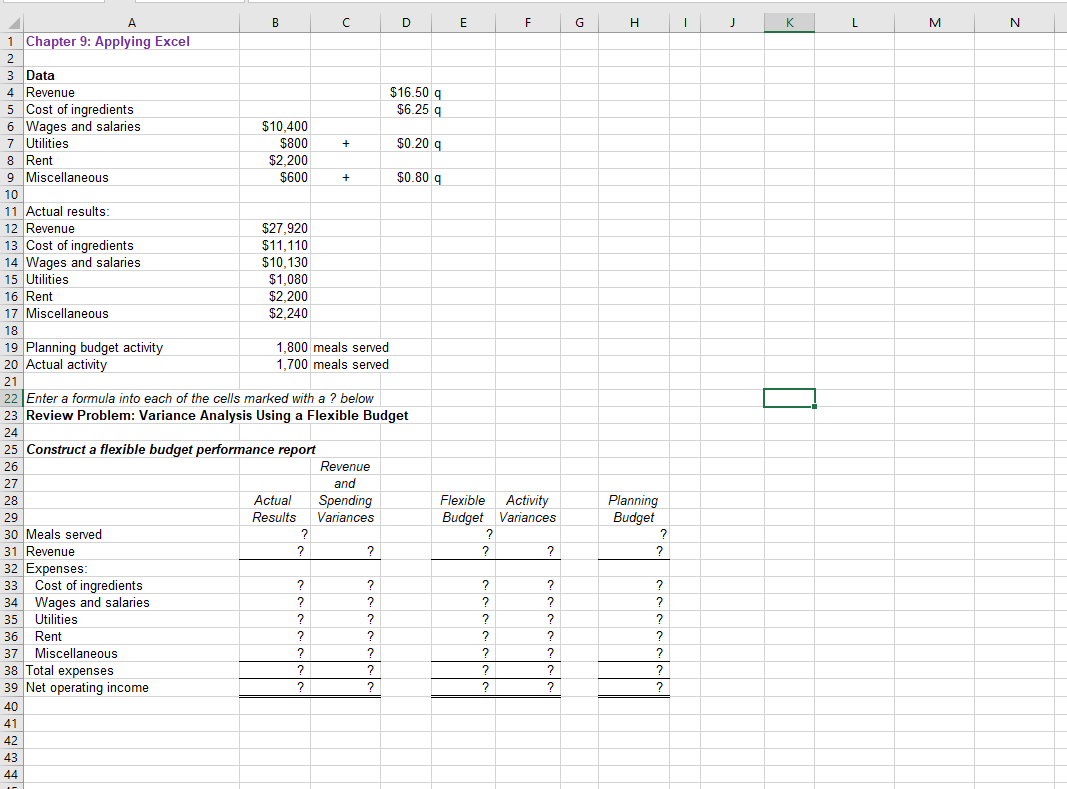Select the $16.50 revenue rate cell

(406, 93)
